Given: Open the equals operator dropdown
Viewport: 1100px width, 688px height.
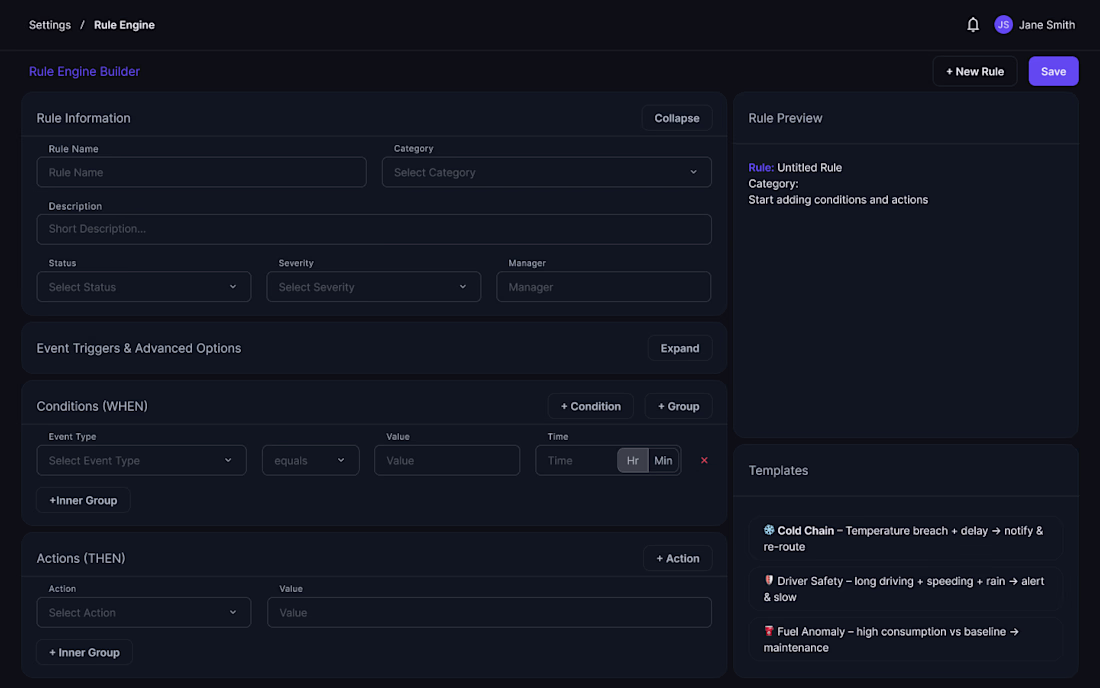Looking at the screenshot, I should click(x=310, y=460).
